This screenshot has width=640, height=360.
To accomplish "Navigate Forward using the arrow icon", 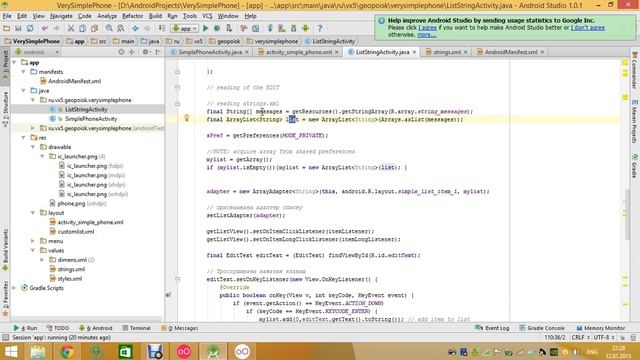I will coord(147,28).
